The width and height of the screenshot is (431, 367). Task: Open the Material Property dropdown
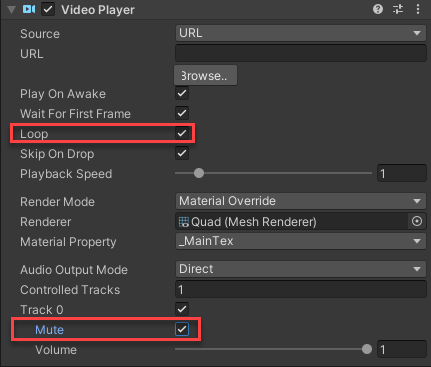tap(301, 241)
